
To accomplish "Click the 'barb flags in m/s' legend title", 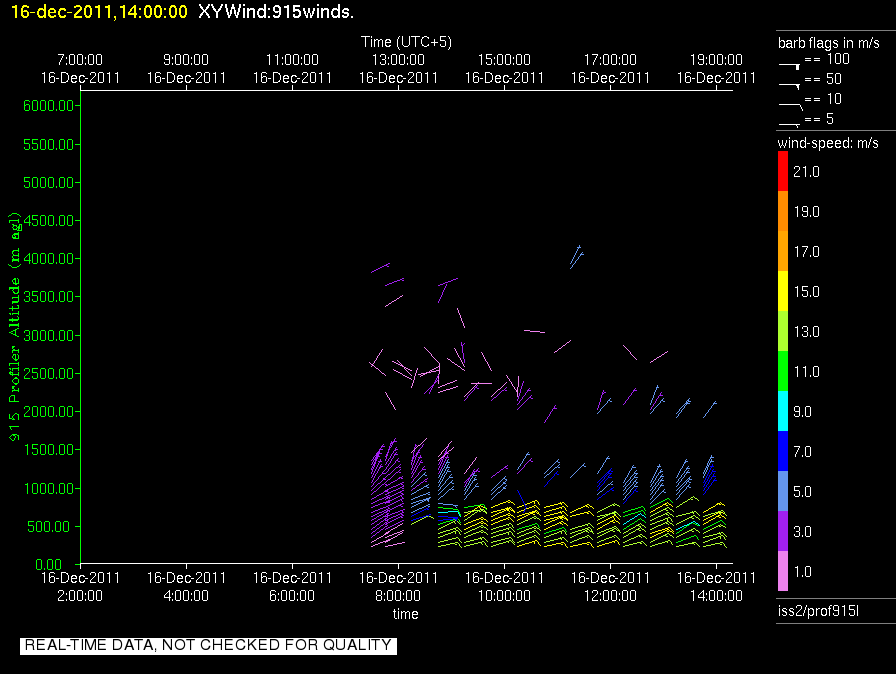I will pyautogui.click(x=829, y=43).
